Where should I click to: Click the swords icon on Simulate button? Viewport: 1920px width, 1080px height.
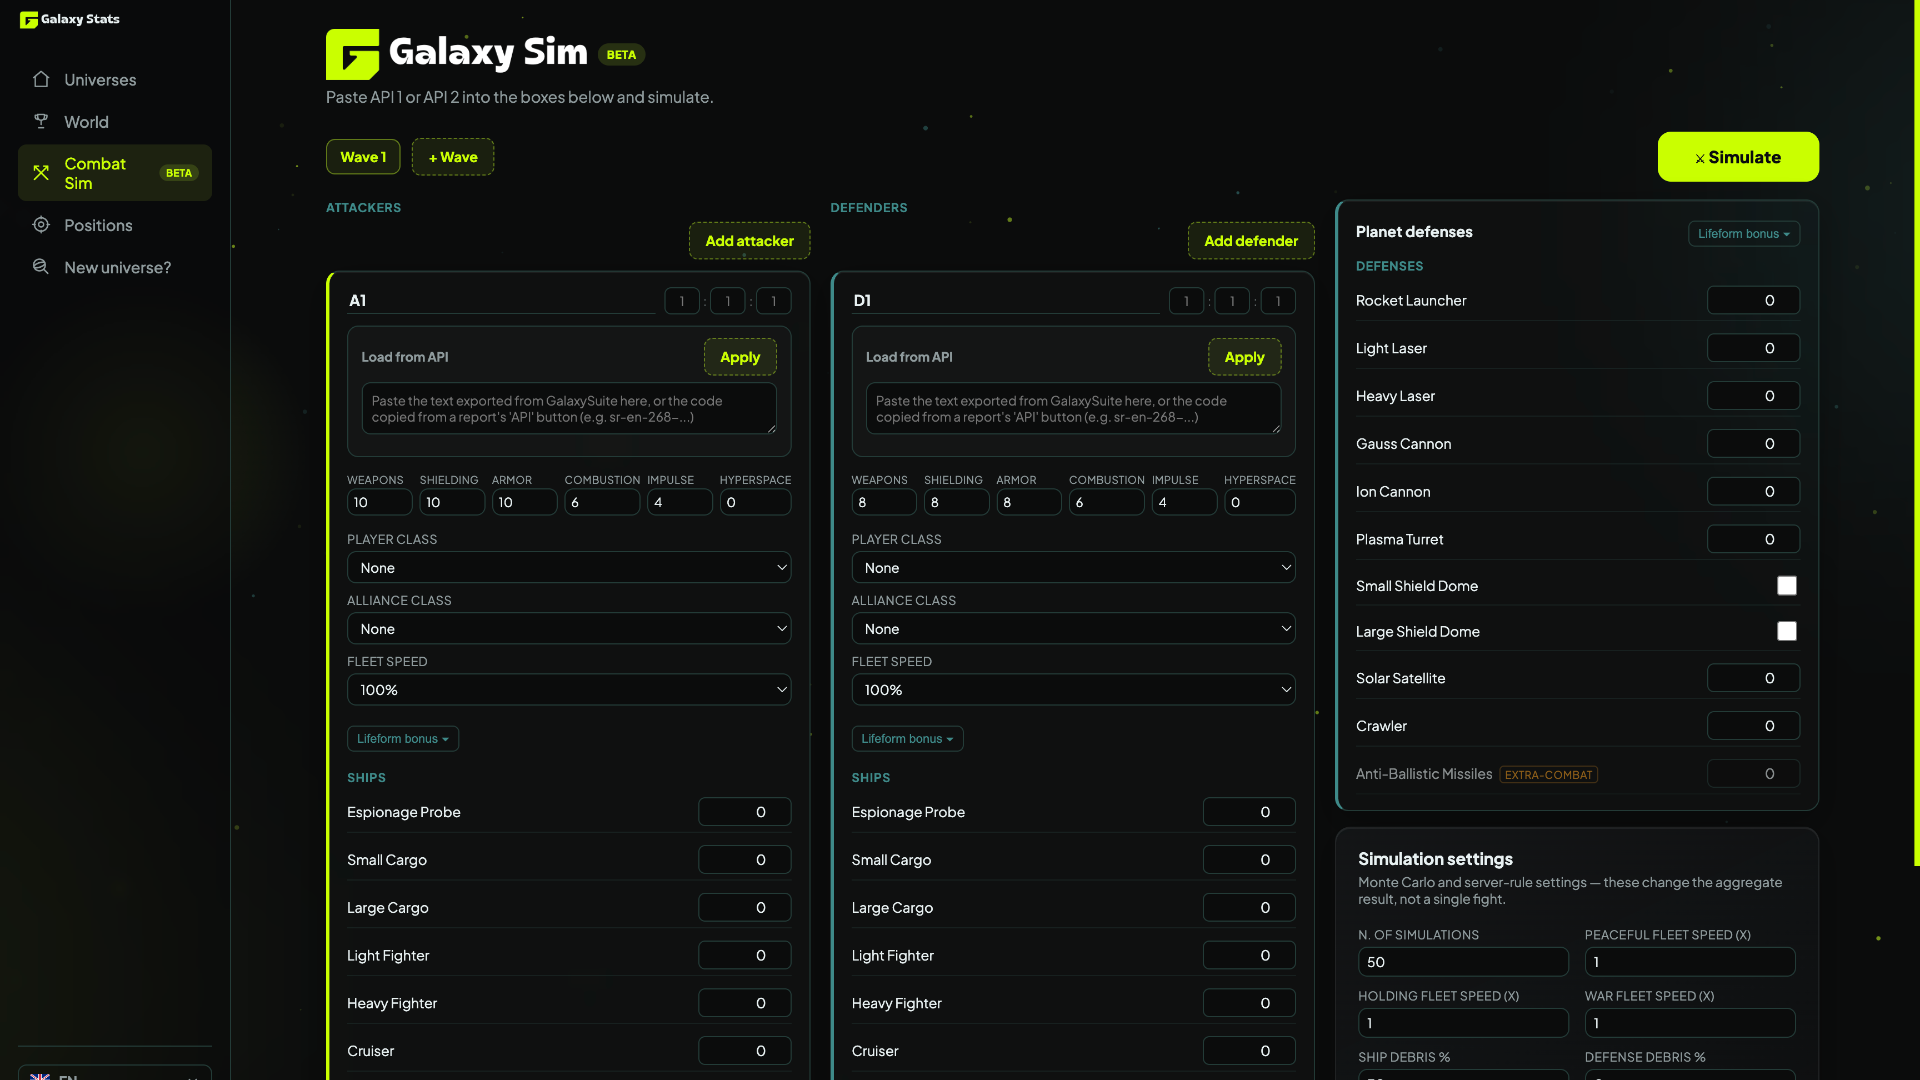click(x=1700, y=158)
